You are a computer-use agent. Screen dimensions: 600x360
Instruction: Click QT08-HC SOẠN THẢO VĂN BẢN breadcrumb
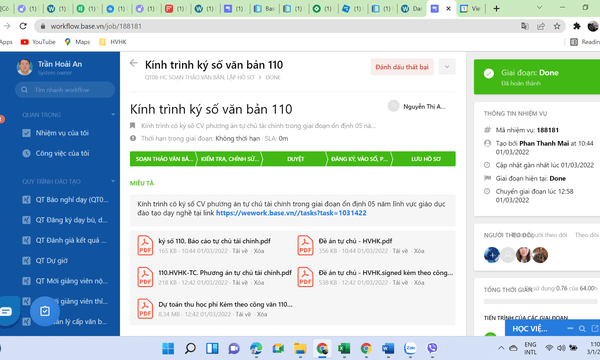click(x=199, y=77)
